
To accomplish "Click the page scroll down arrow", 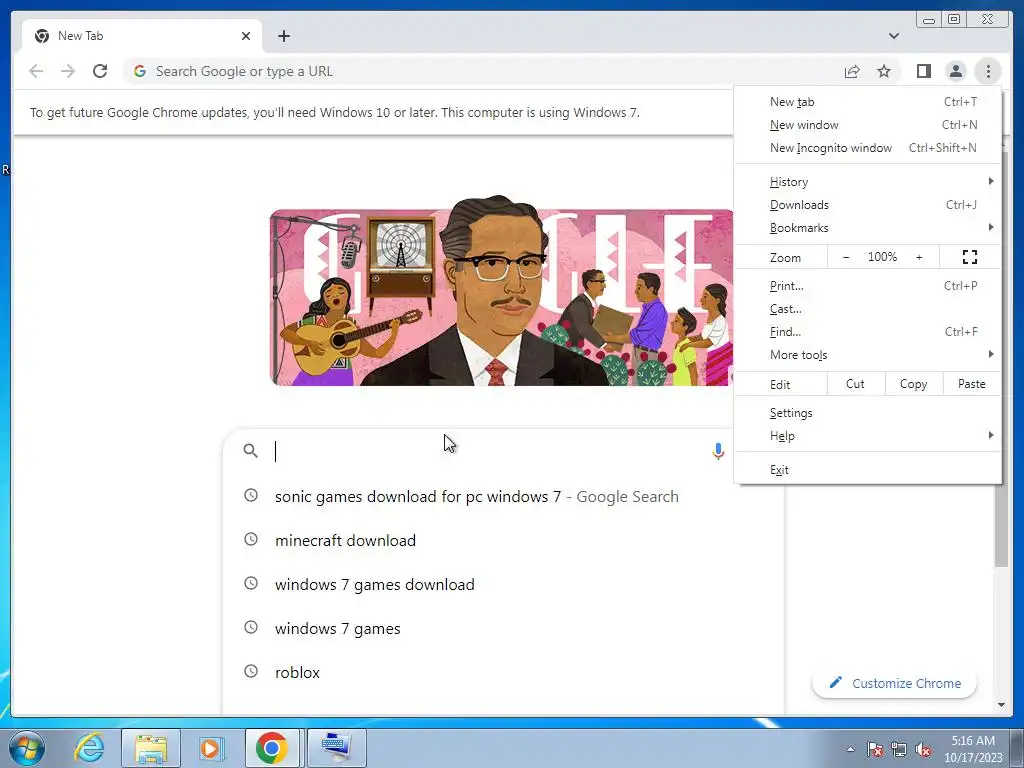I will click(x=1002, y=705).
